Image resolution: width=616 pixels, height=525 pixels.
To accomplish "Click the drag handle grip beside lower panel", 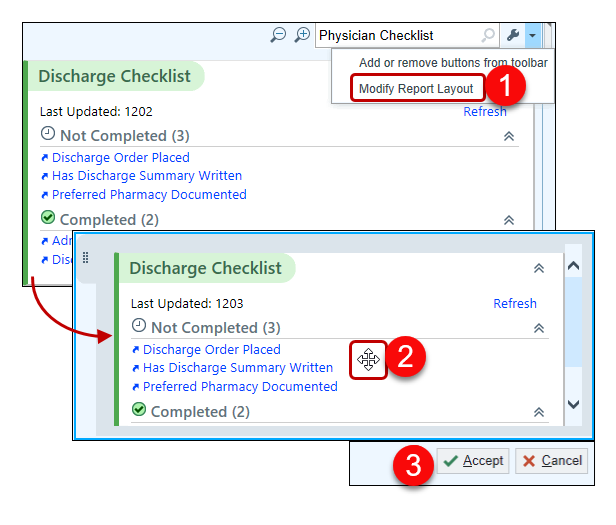I will pos(85,258).
